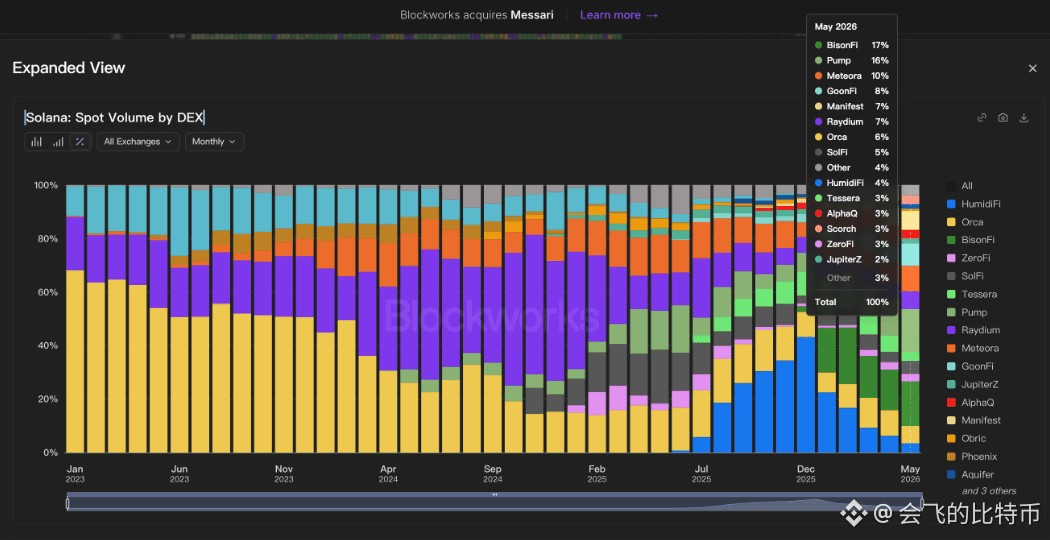Image resolution: width=1050 pixels, height=540 pixels.
Task: Toggle AlphaQ in the chart legend
Action: click(x=970, y=403)
